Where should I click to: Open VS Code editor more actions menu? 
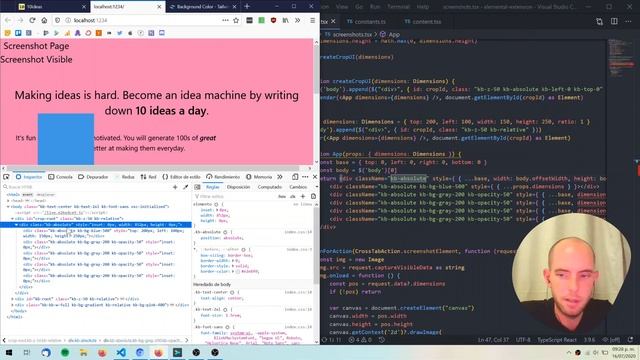(629, 21)
